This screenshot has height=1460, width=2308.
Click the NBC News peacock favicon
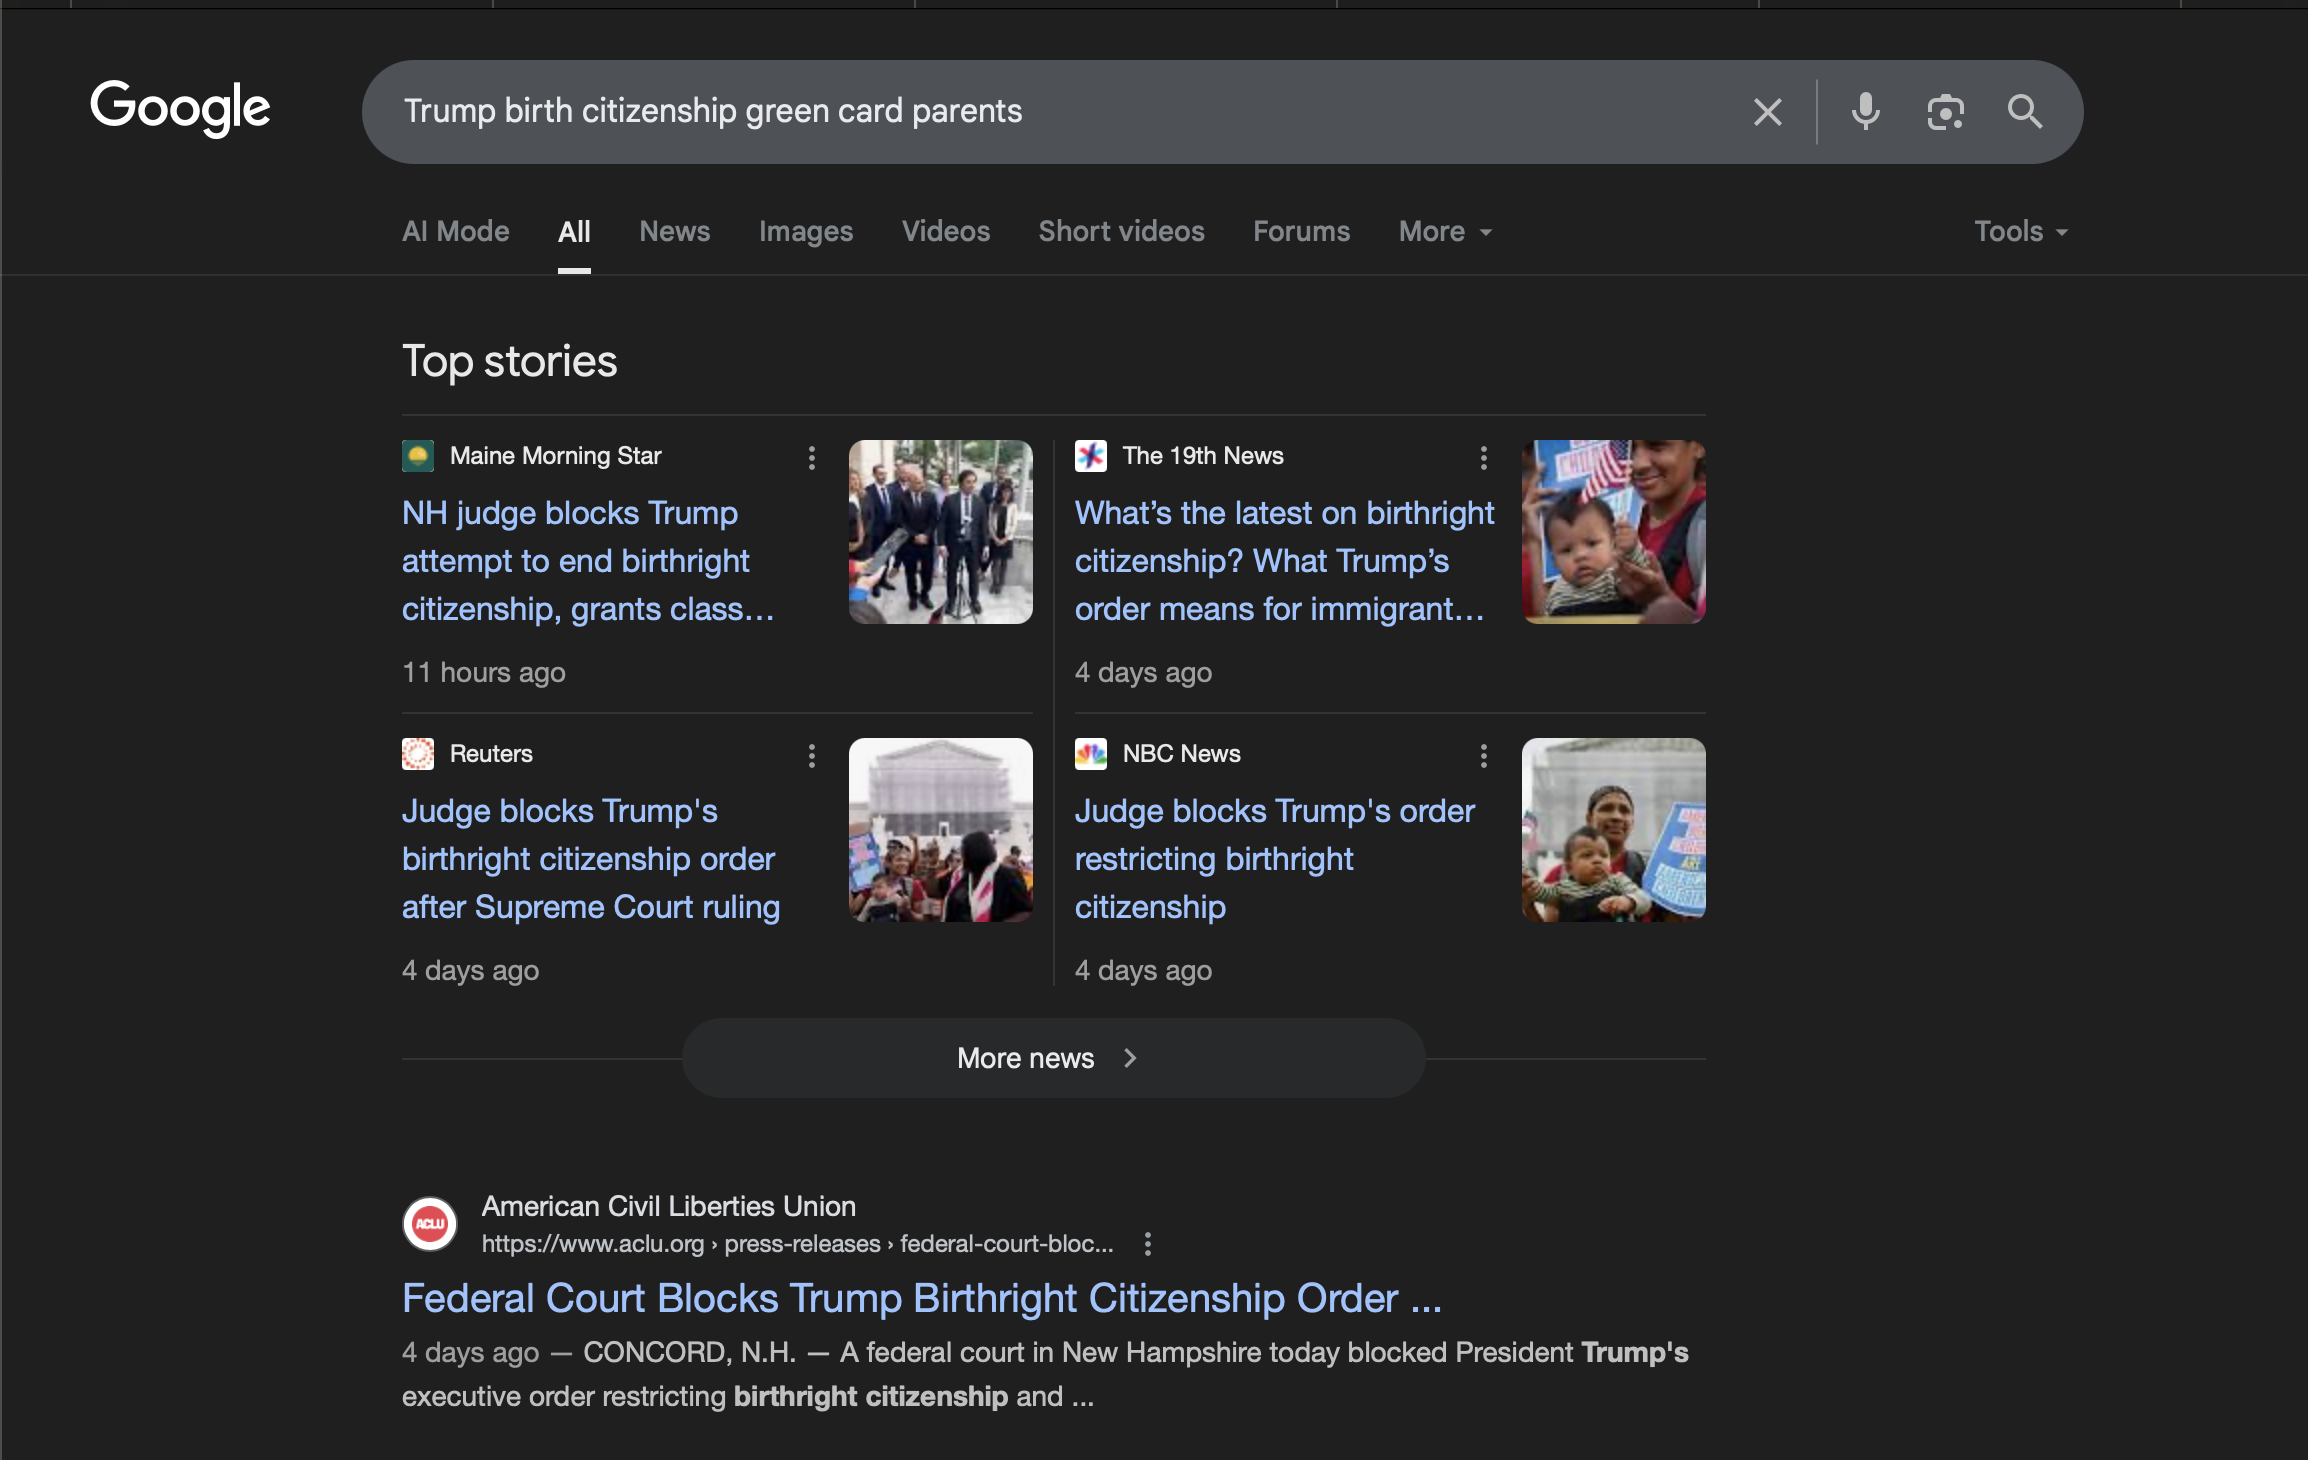(x=1091, y=754)
